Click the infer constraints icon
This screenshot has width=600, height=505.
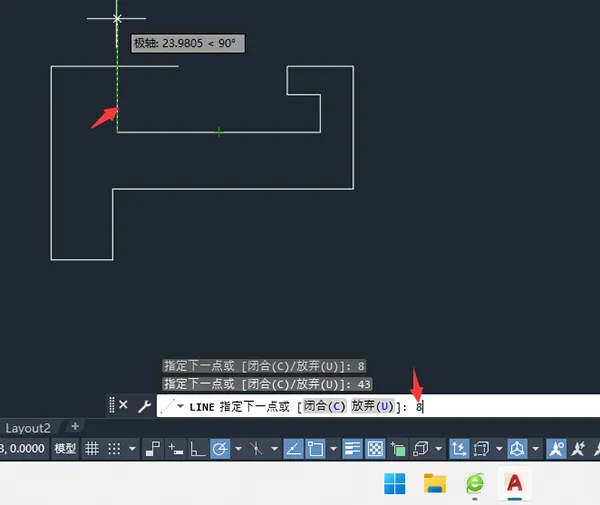coord(153,448)
